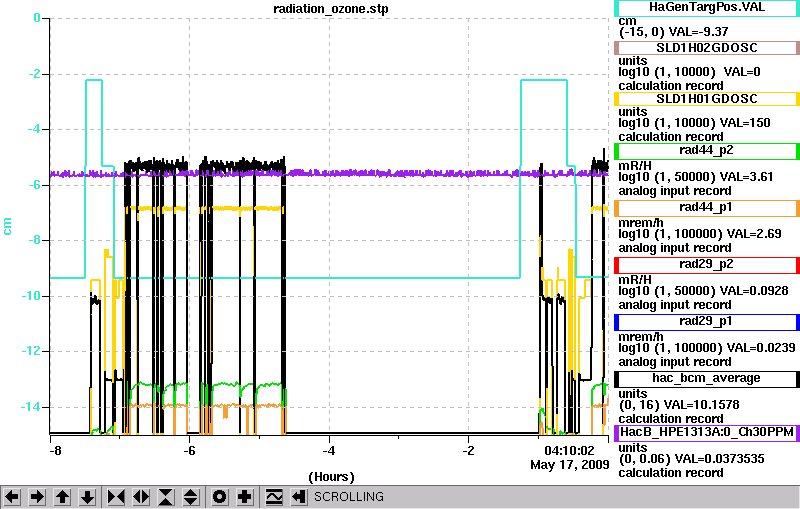Click the VAL=0.0239 readout under rad29_p1

761,348
